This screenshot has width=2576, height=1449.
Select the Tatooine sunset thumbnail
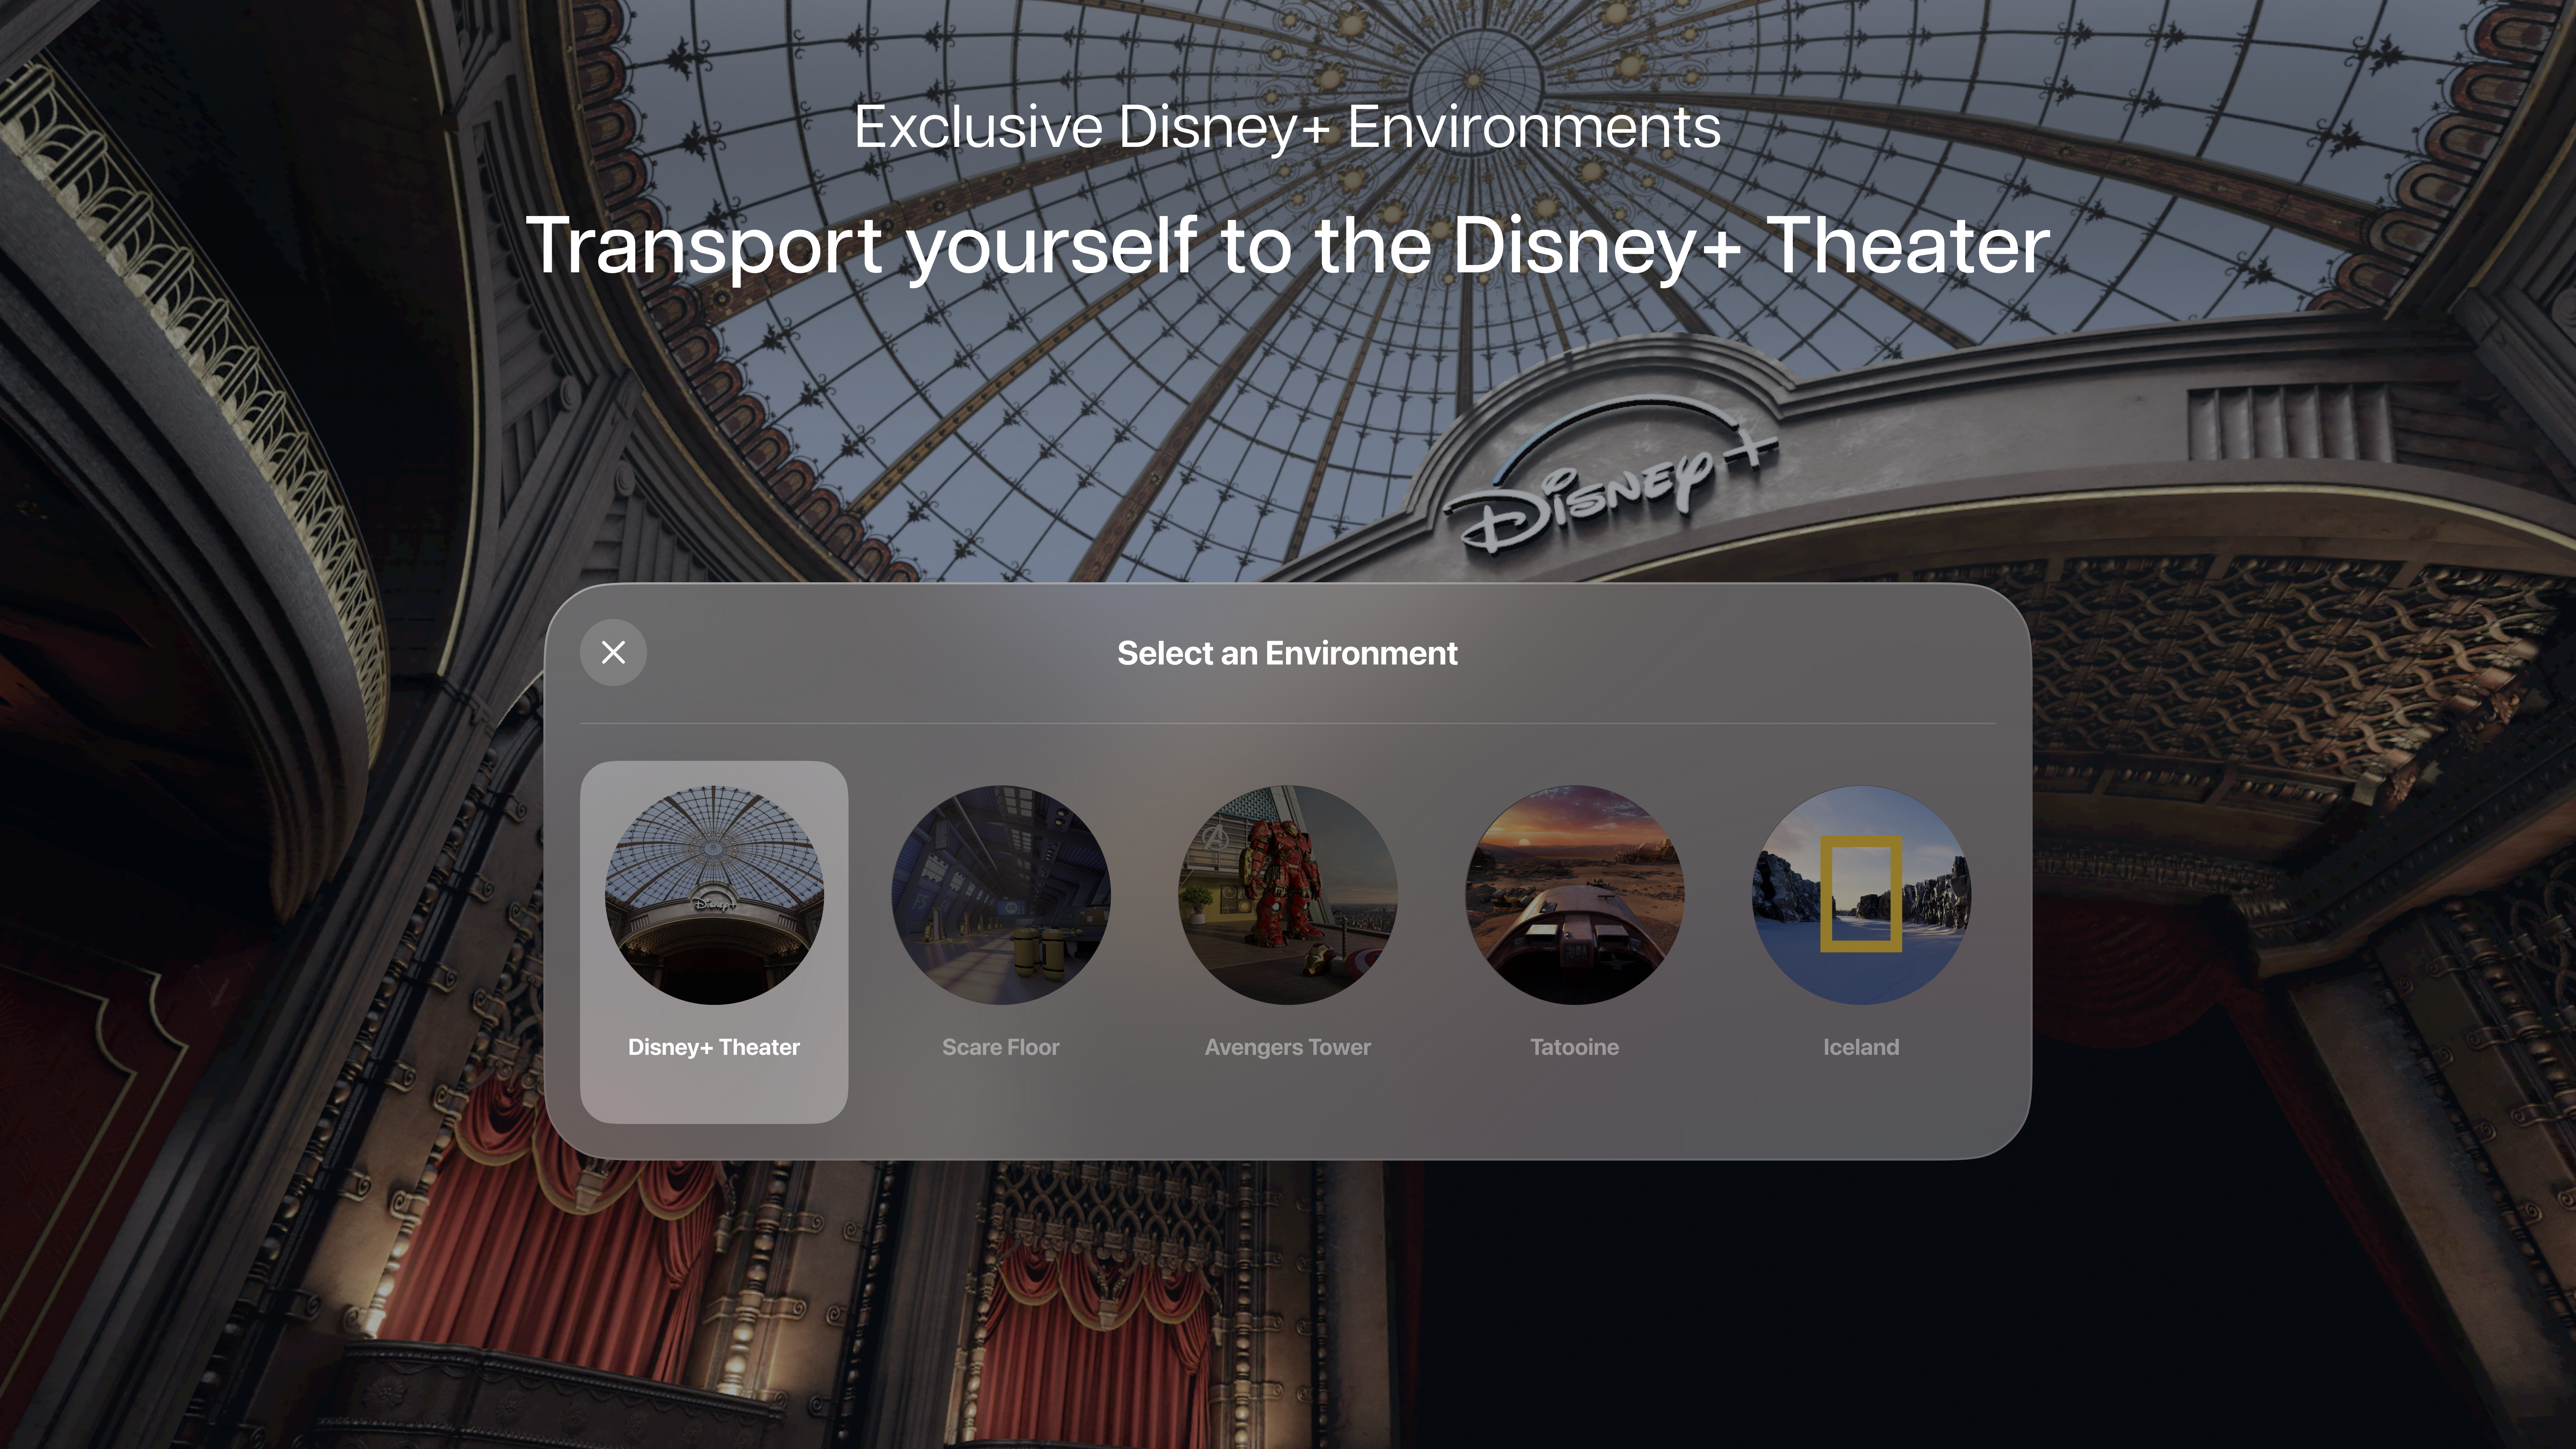[x=1575, y=895]
